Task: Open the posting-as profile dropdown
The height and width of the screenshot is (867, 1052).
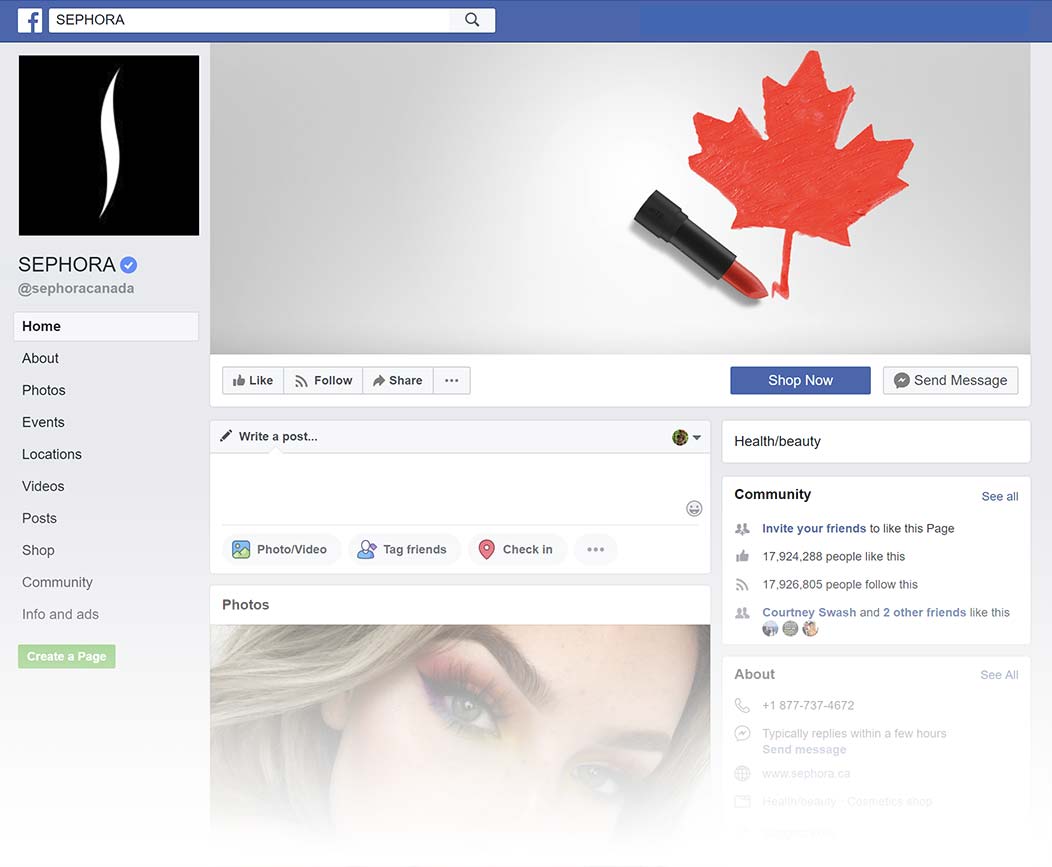Action: pyautogui.click(x=686, y=438)
